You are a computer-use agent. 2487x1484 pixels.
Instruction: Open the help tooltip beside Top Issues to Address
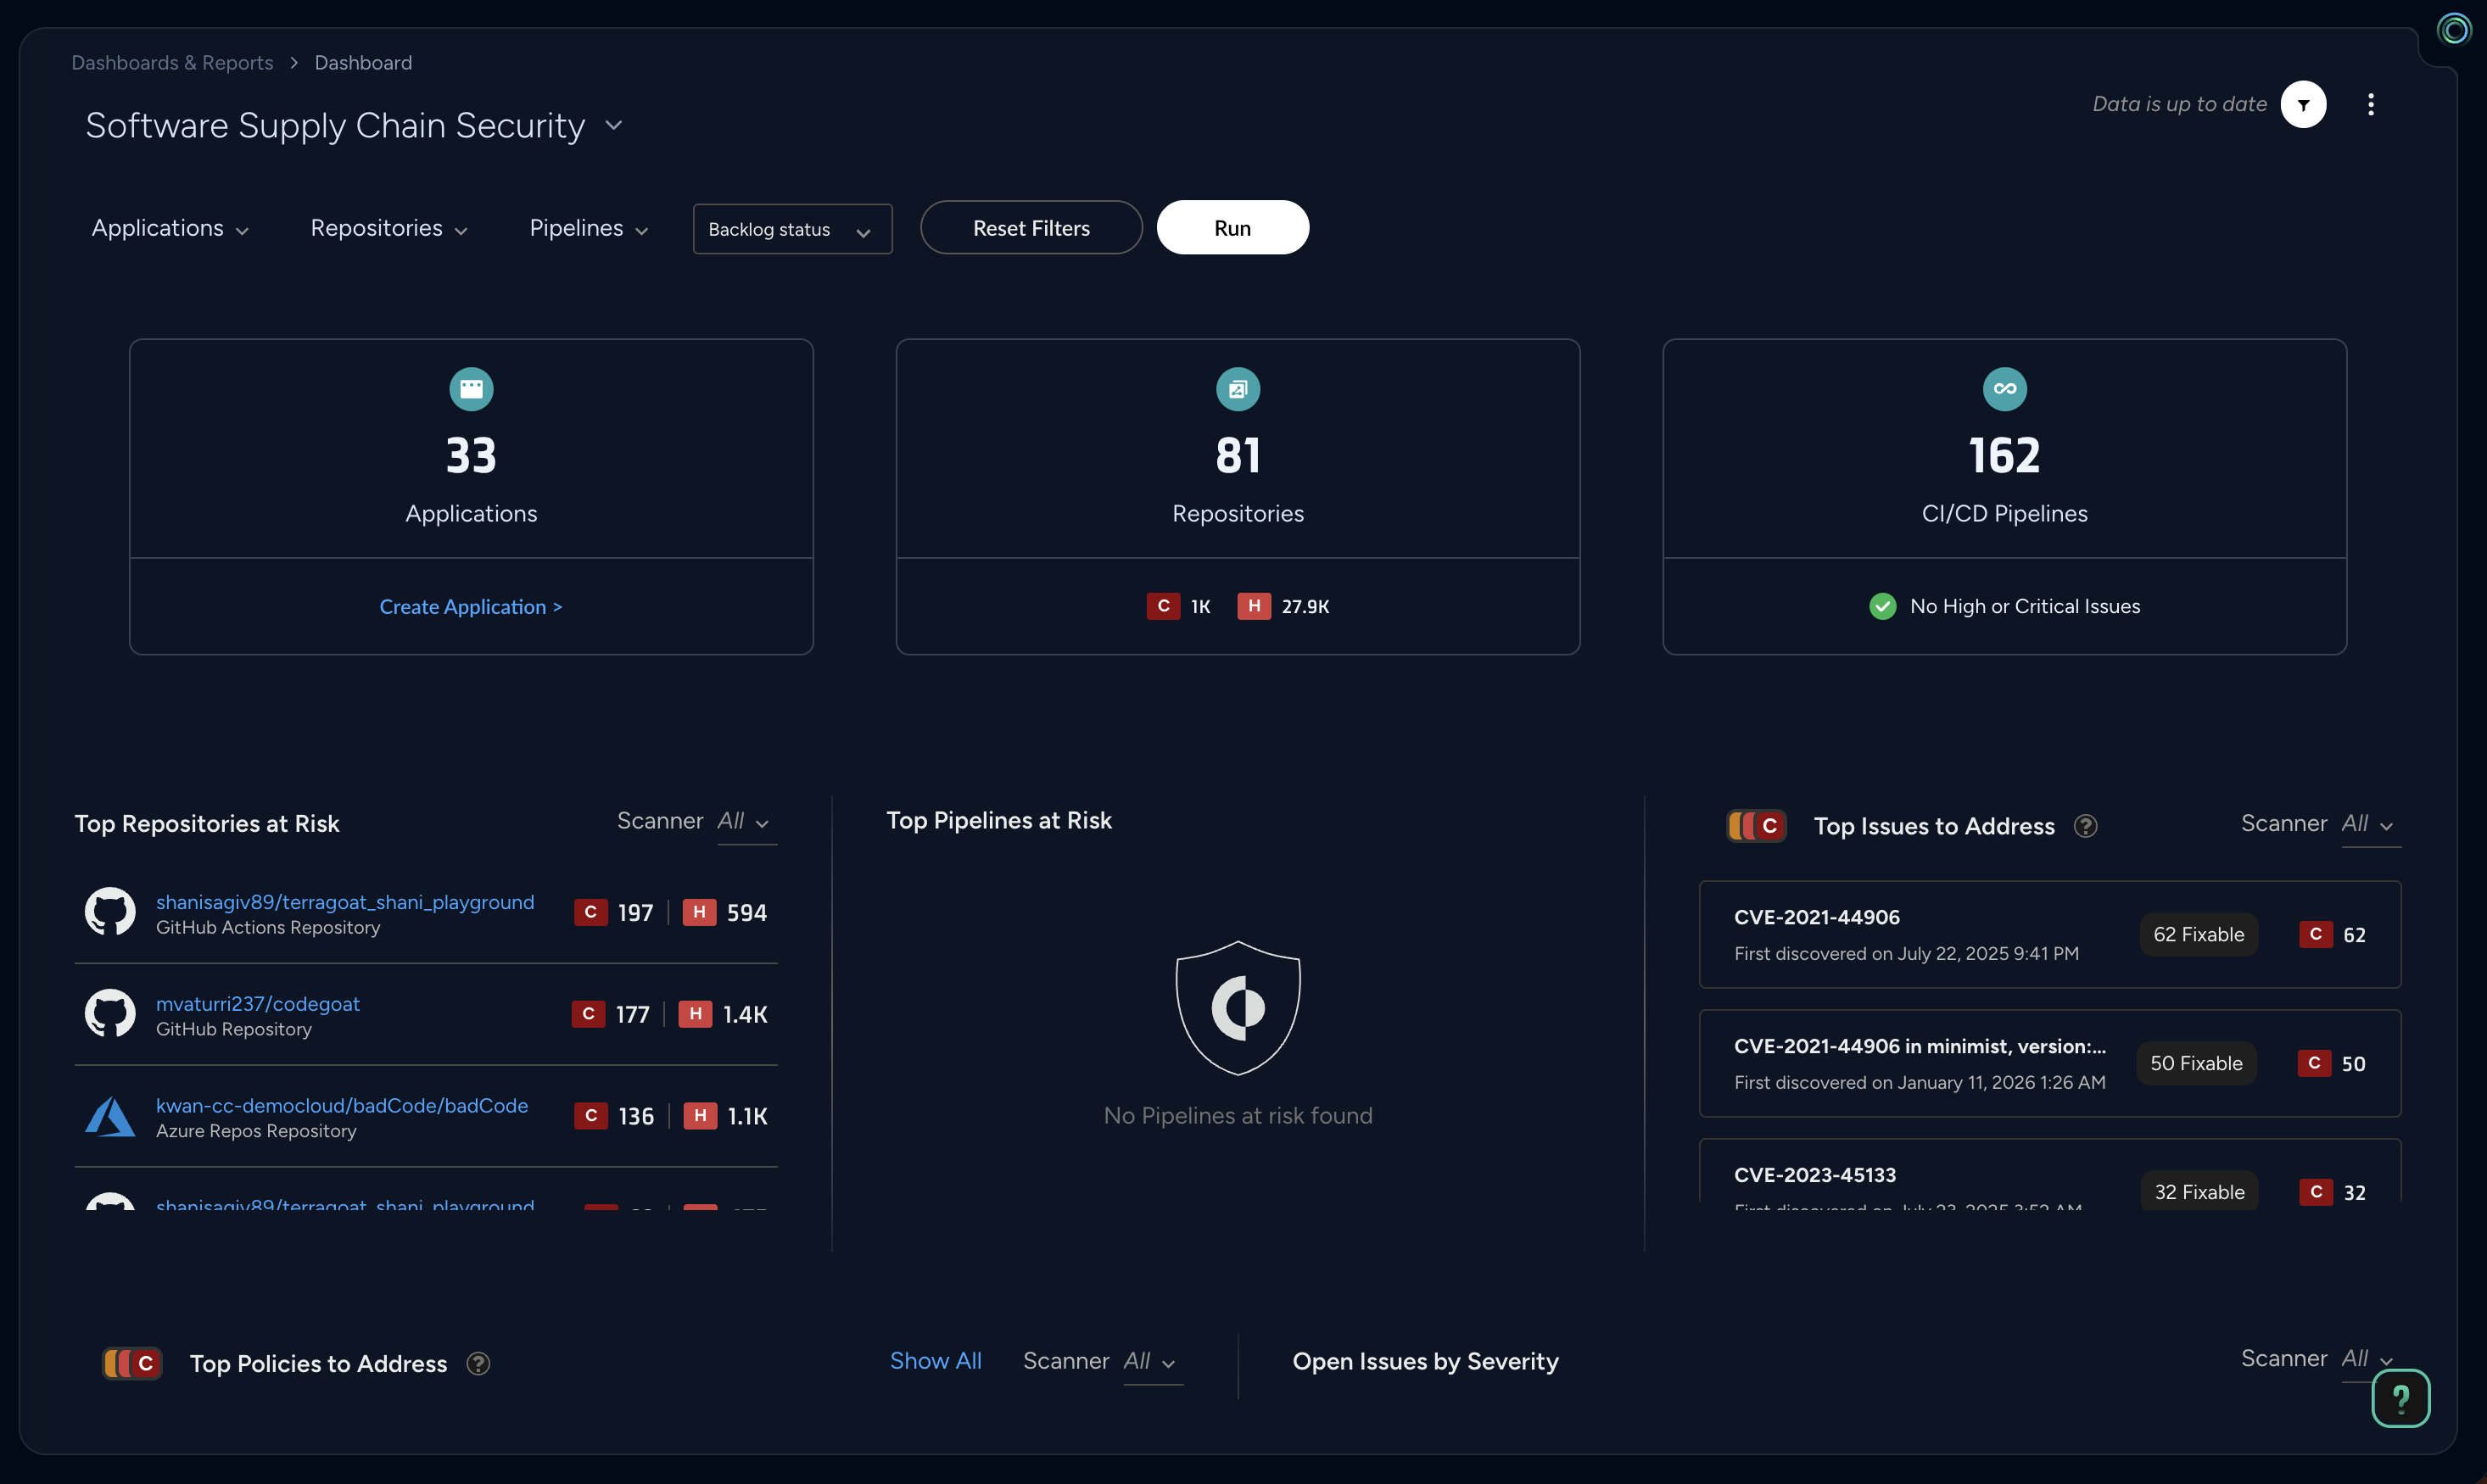[x=2087, y=825]
